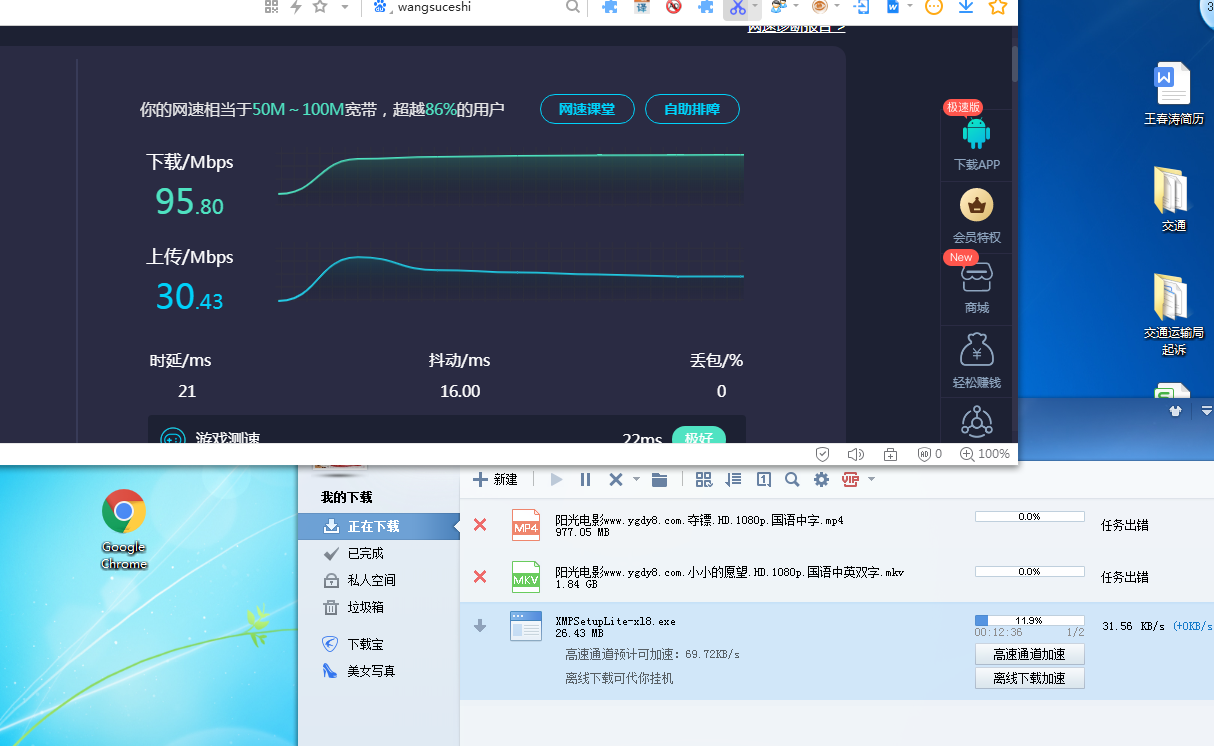This screenshot has width=1214, height=746.
Task: Click the blue W document extension icon
Action: click(892, 7)
